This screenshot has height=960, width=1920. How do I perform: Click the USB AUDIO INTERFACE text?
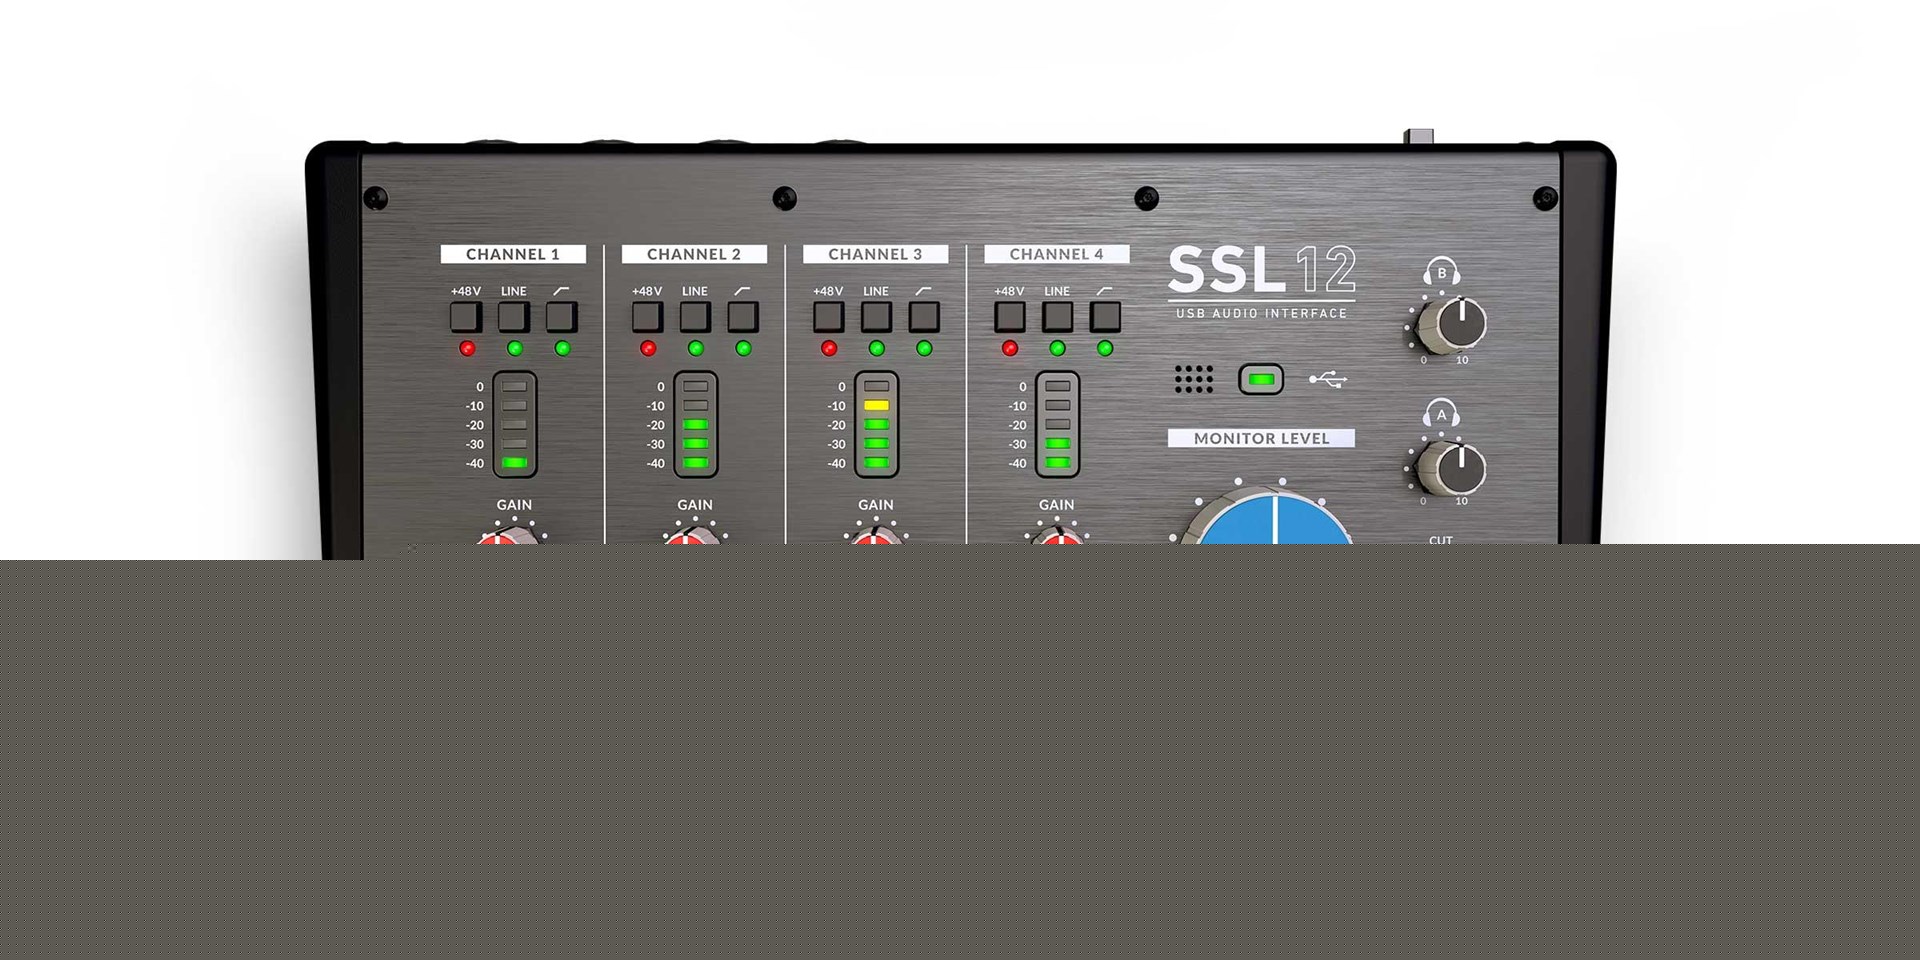(1262, 313)
